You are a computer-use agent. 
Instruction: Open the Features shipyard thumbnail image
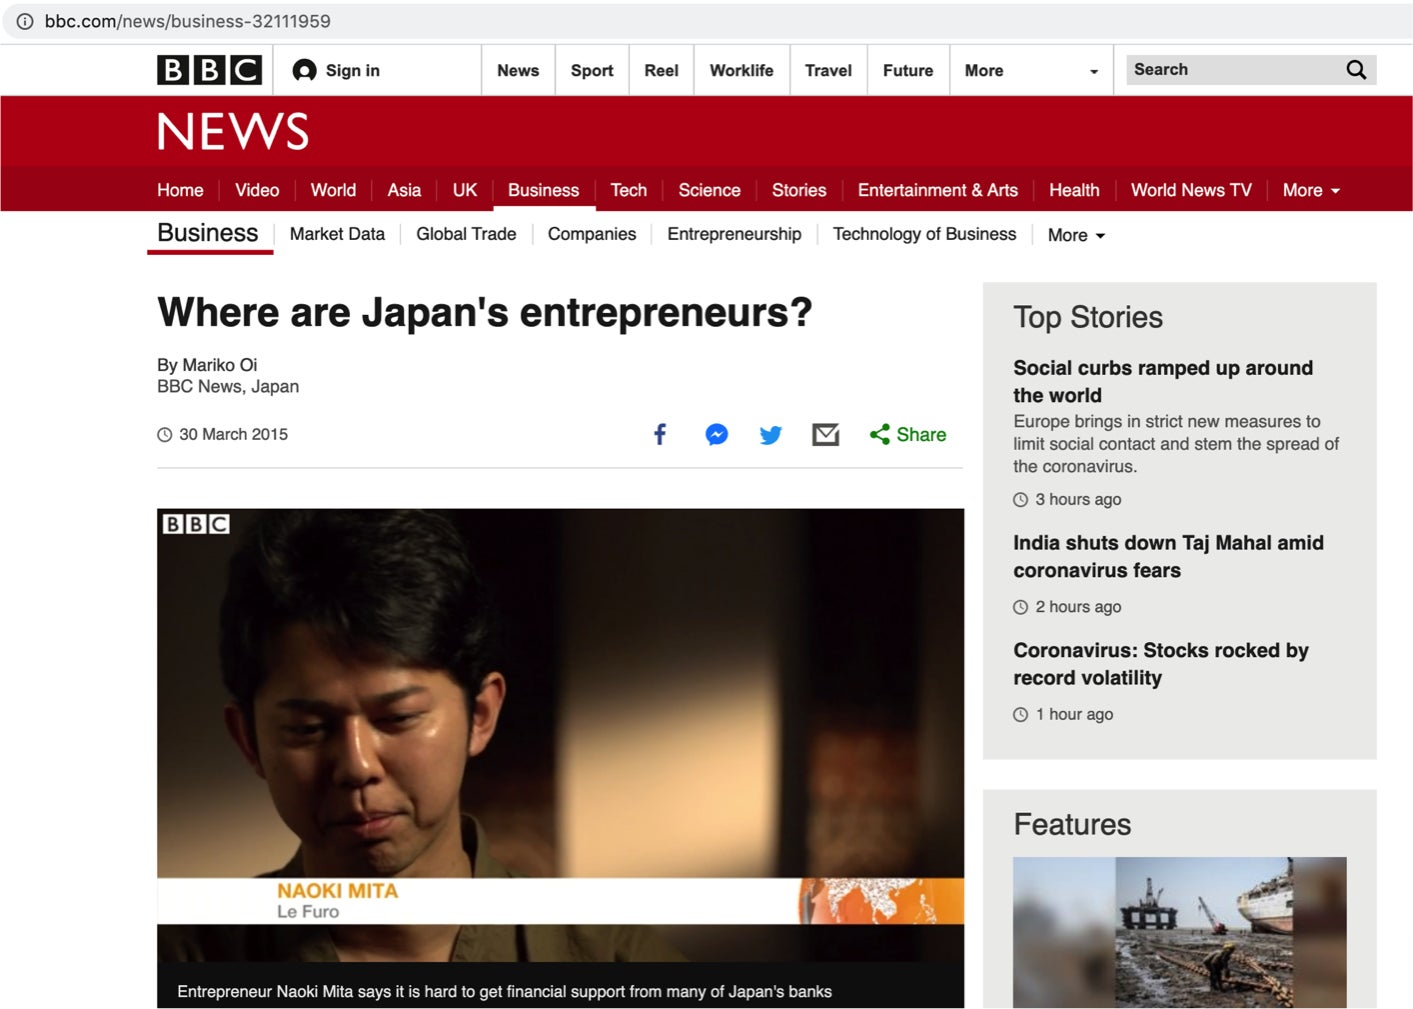point(1179,931)
